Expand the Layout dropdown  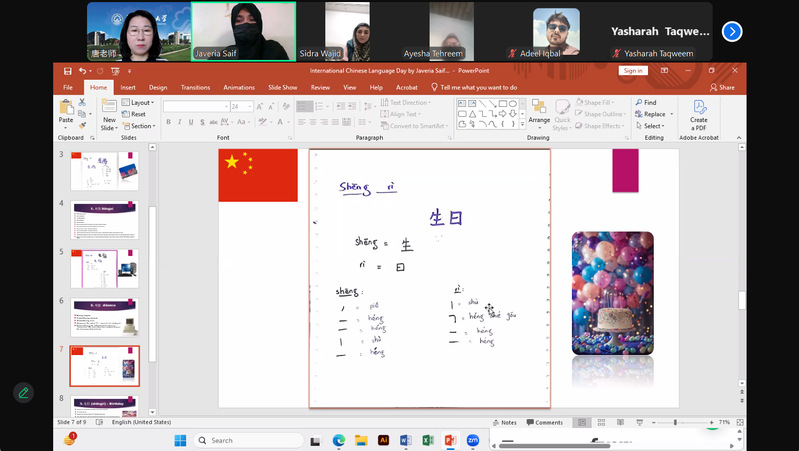[x=138, y=102]
